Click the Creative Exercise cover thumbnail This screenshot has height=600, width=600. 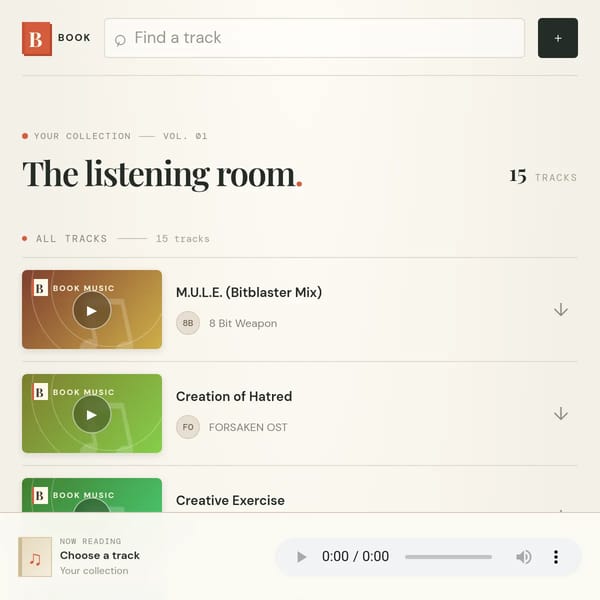point(92,495)
